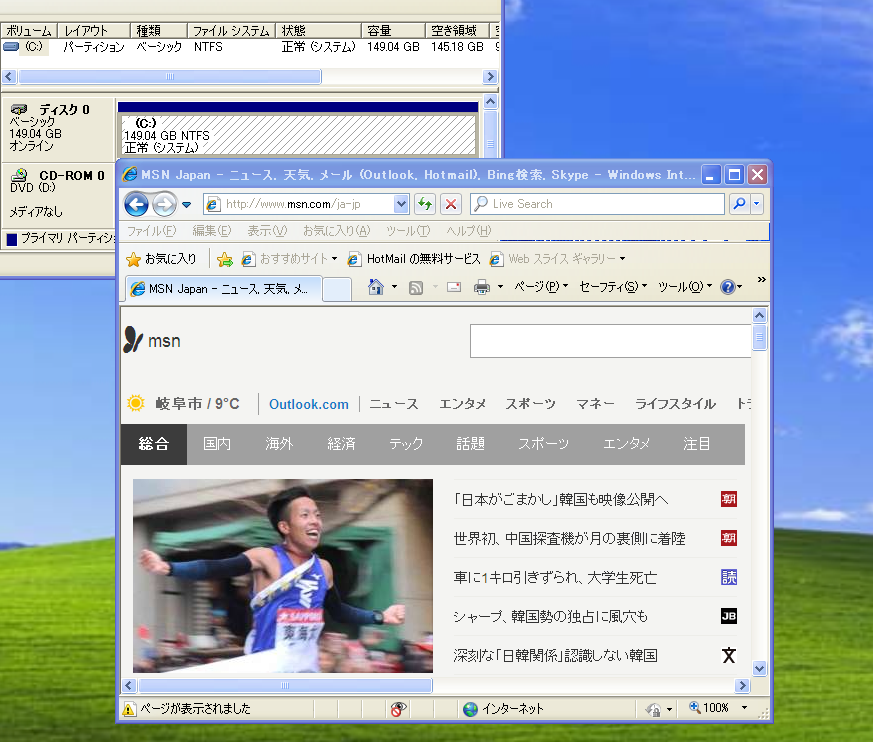Open the runner photo headline thumbnail
This screenshot has width=873, height=742.
tap(283, 576)
